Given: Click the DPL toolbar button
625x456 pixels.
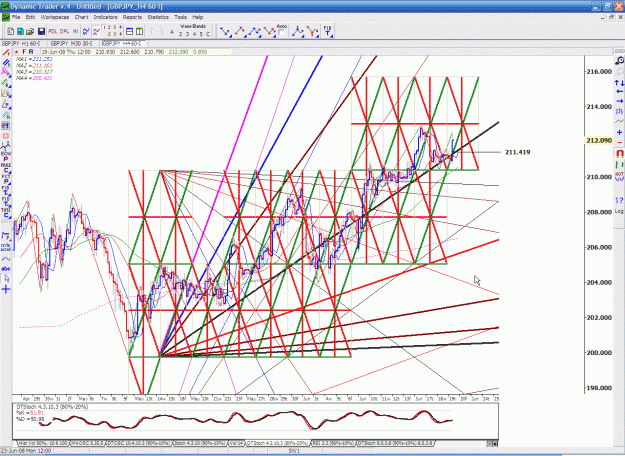Looking at the screenshot, I should point(65,31).
